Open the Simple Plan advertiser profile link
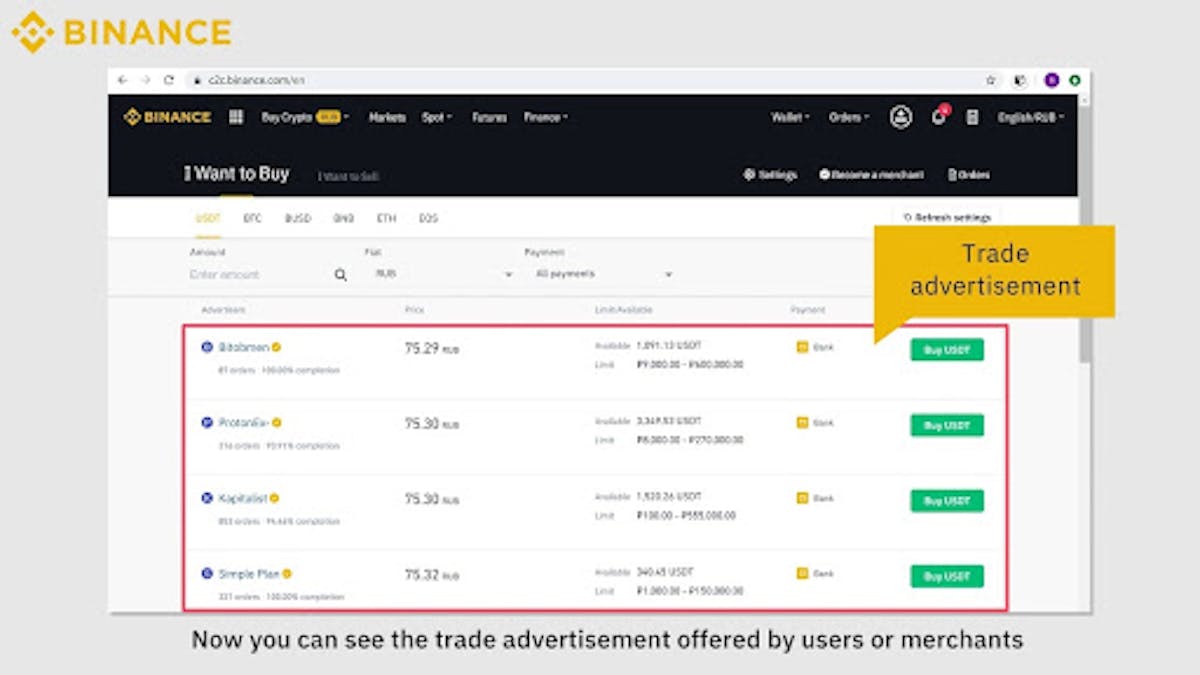 coord(248,574)
